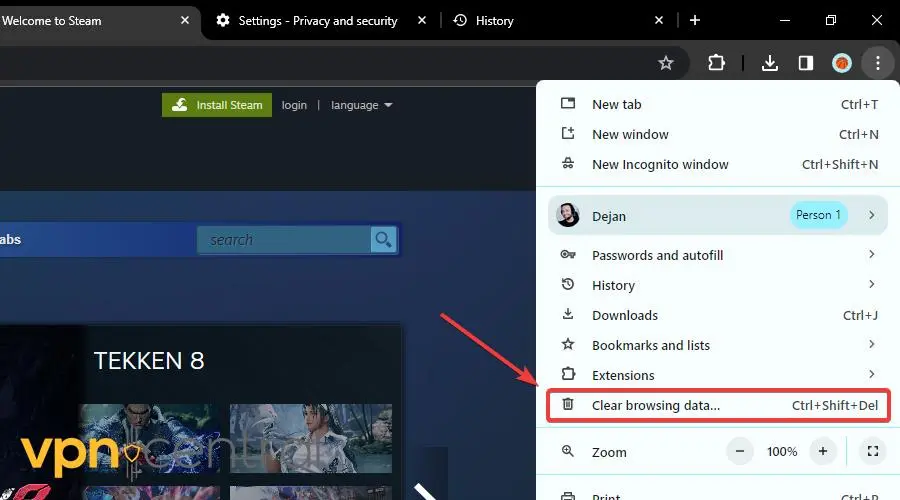Image resolution: width=900 pixels, height=500 pixels.
Task: Bookmark this page with the star icon
Action: (x=665, y=63)
